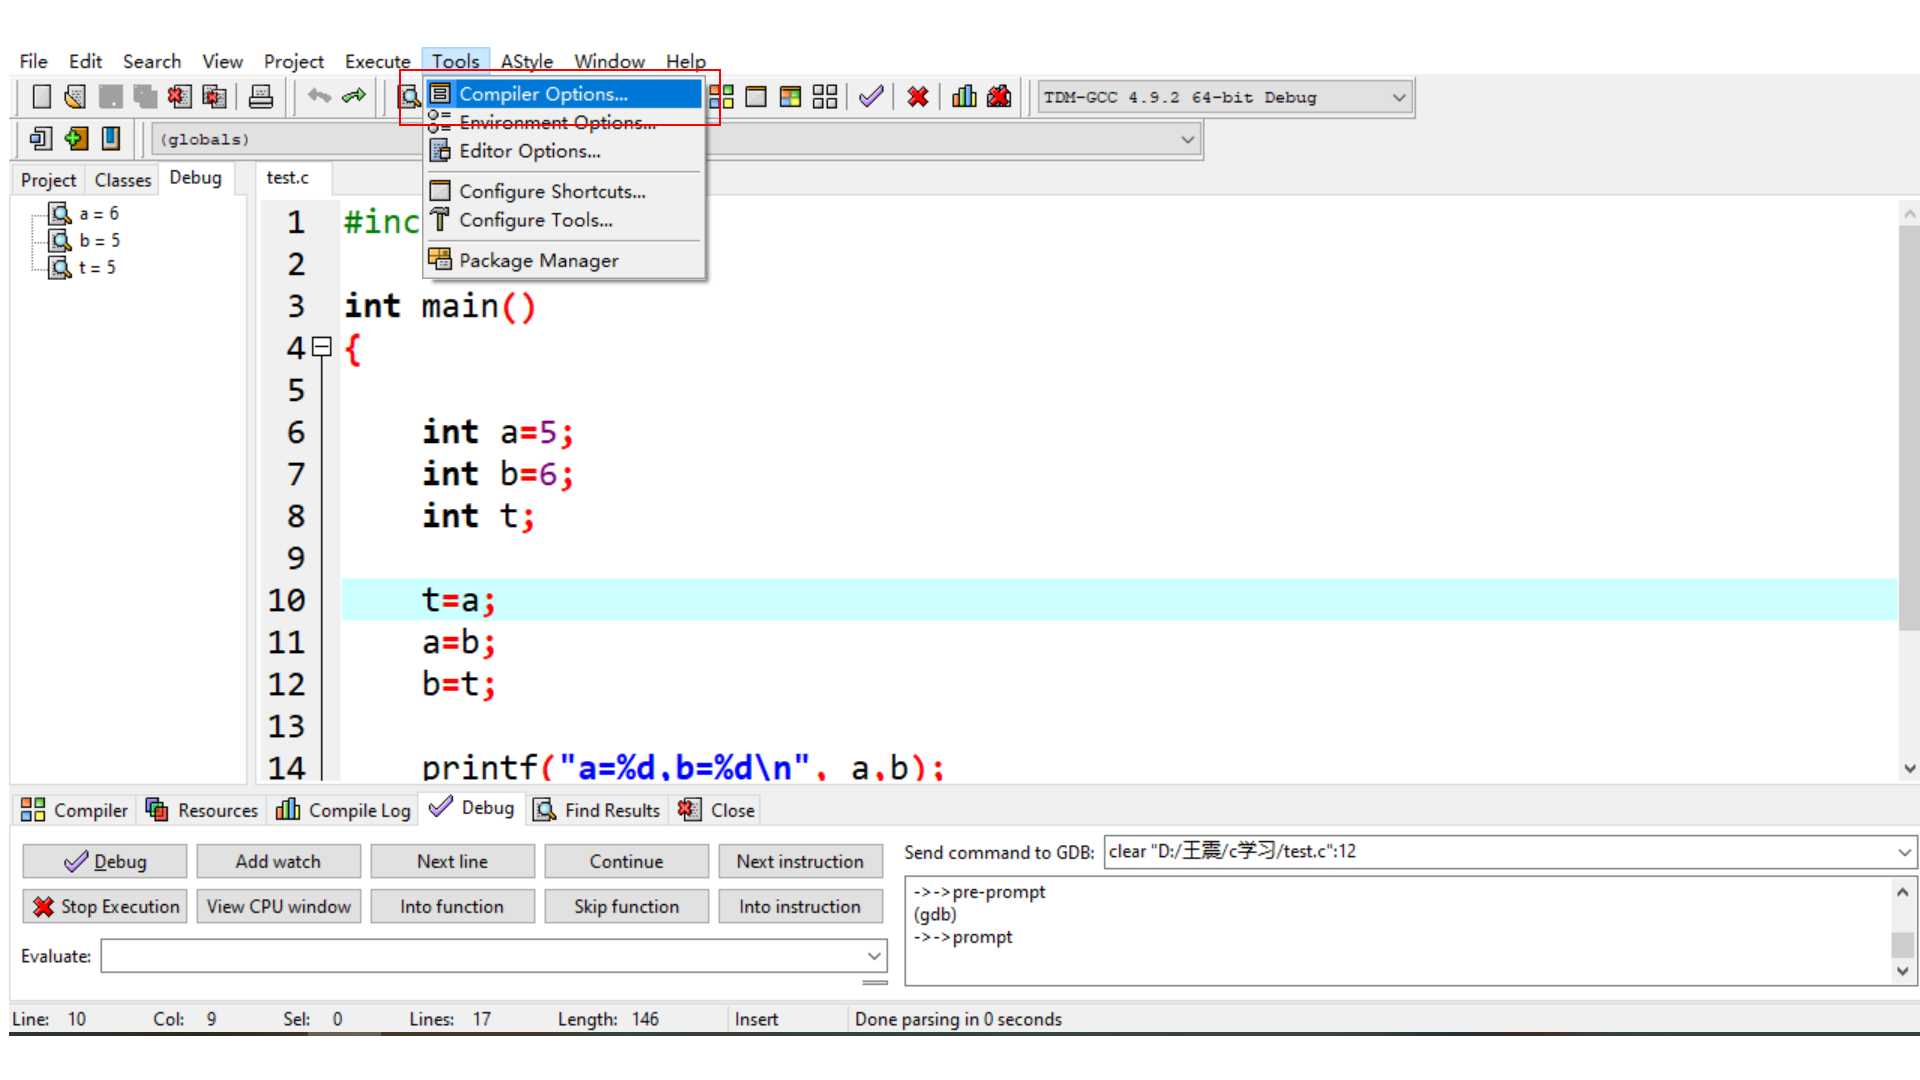Click the editor vertical scrollbar thumb
1920x1080 pixels.
(x=1909, y=430)
